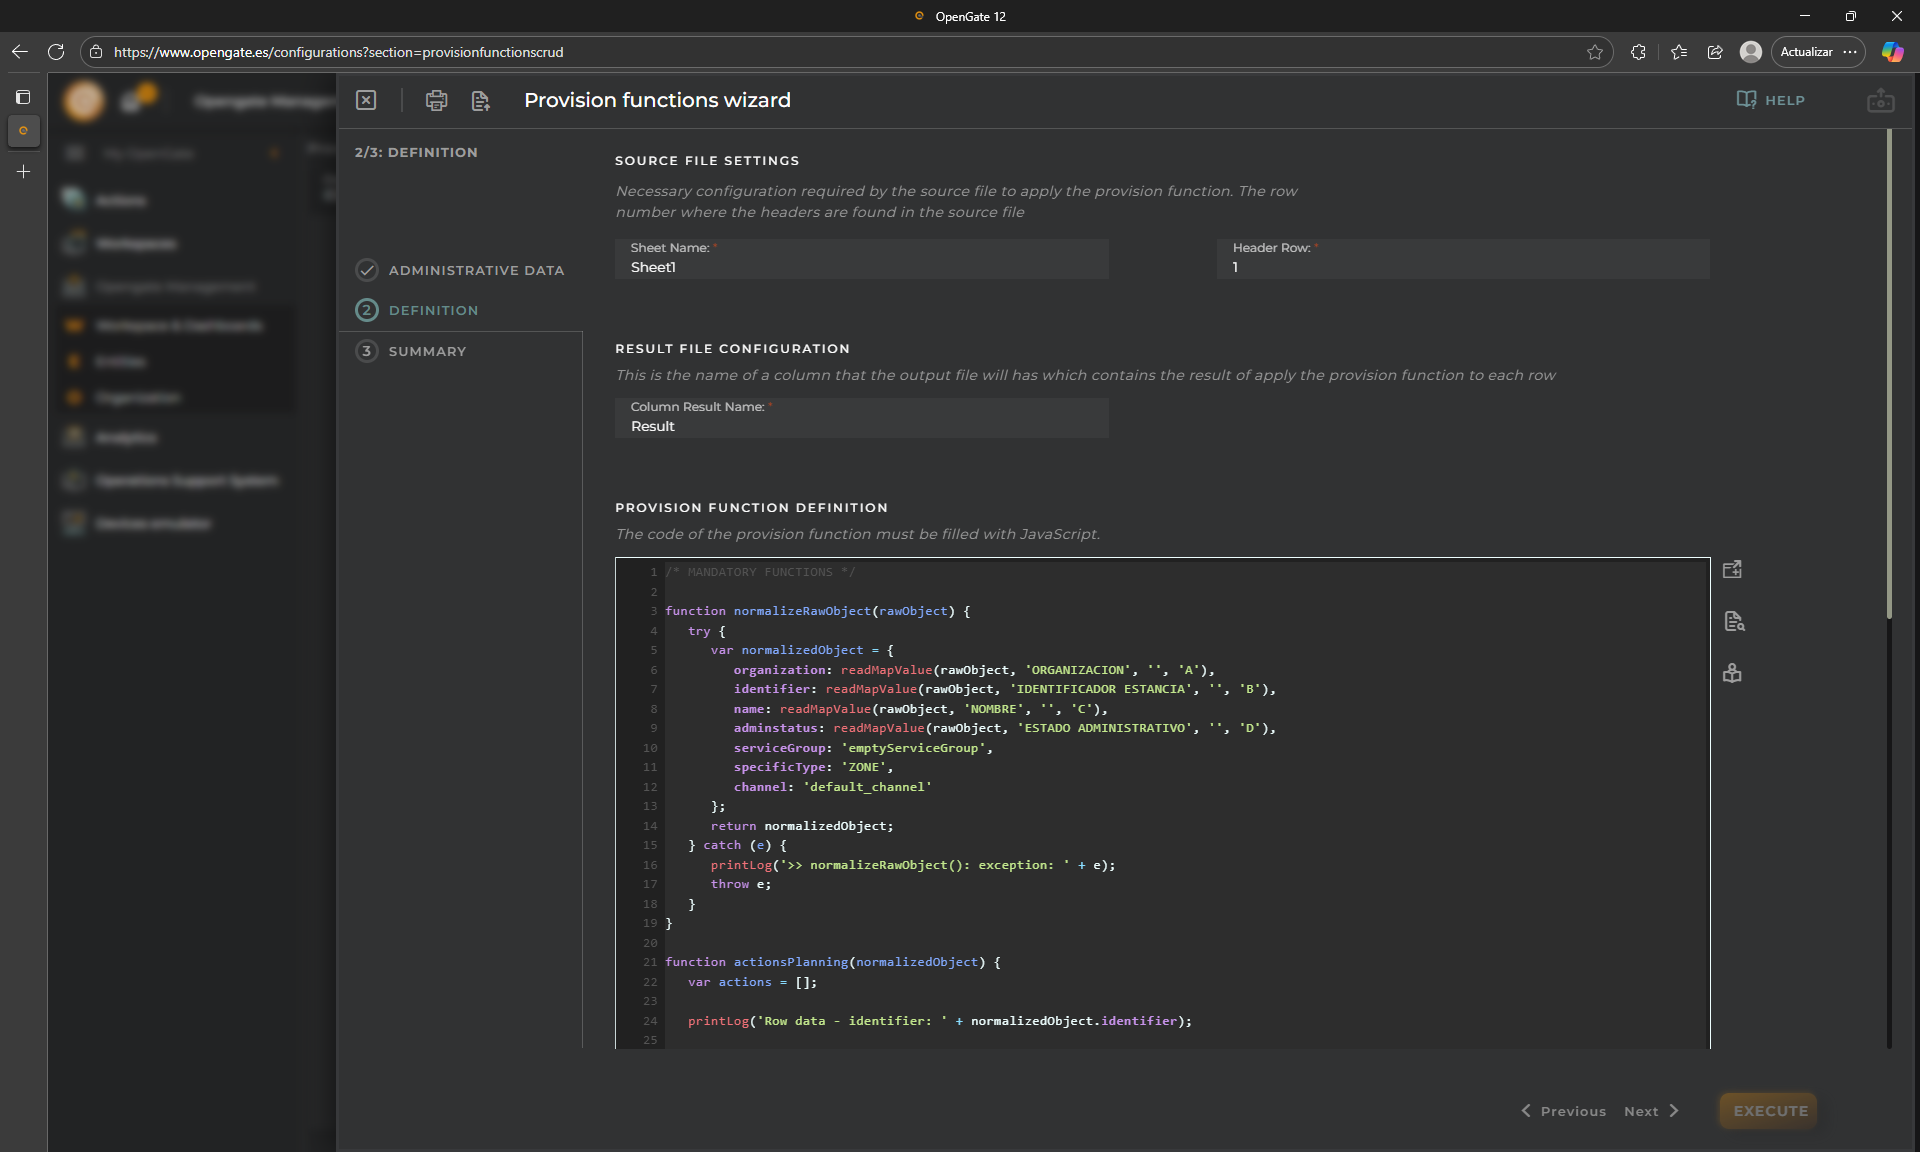
Task: Jump to the Summary step
Action: click(x=427, y=351)
